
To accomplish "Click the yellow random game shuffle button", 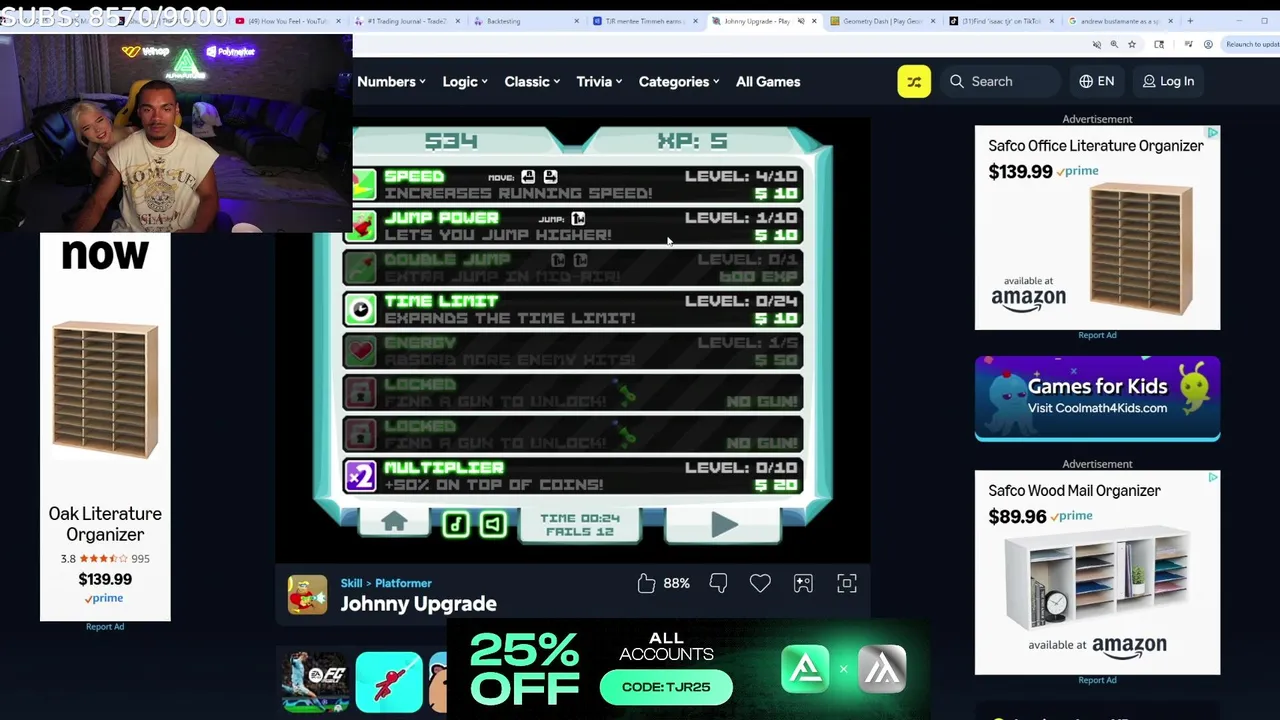I will [x=914, y=81].
